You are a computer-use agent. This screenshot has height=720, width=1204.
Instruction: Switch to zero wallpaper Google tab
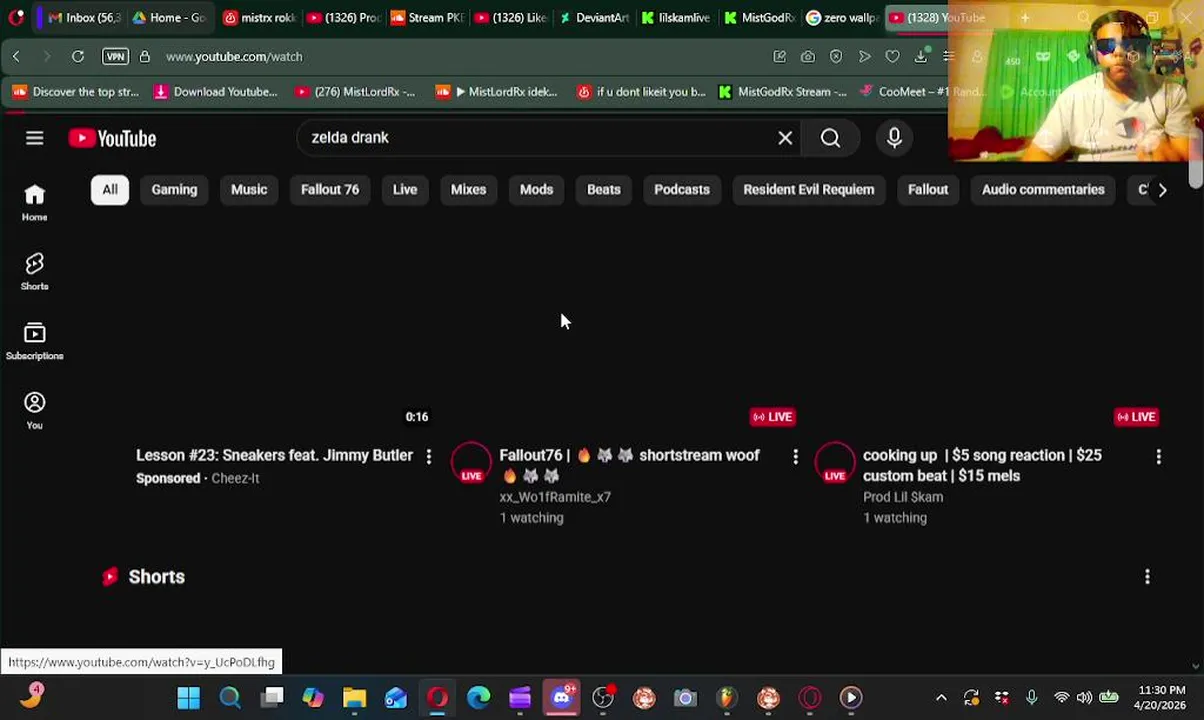(x=840, y=18)
